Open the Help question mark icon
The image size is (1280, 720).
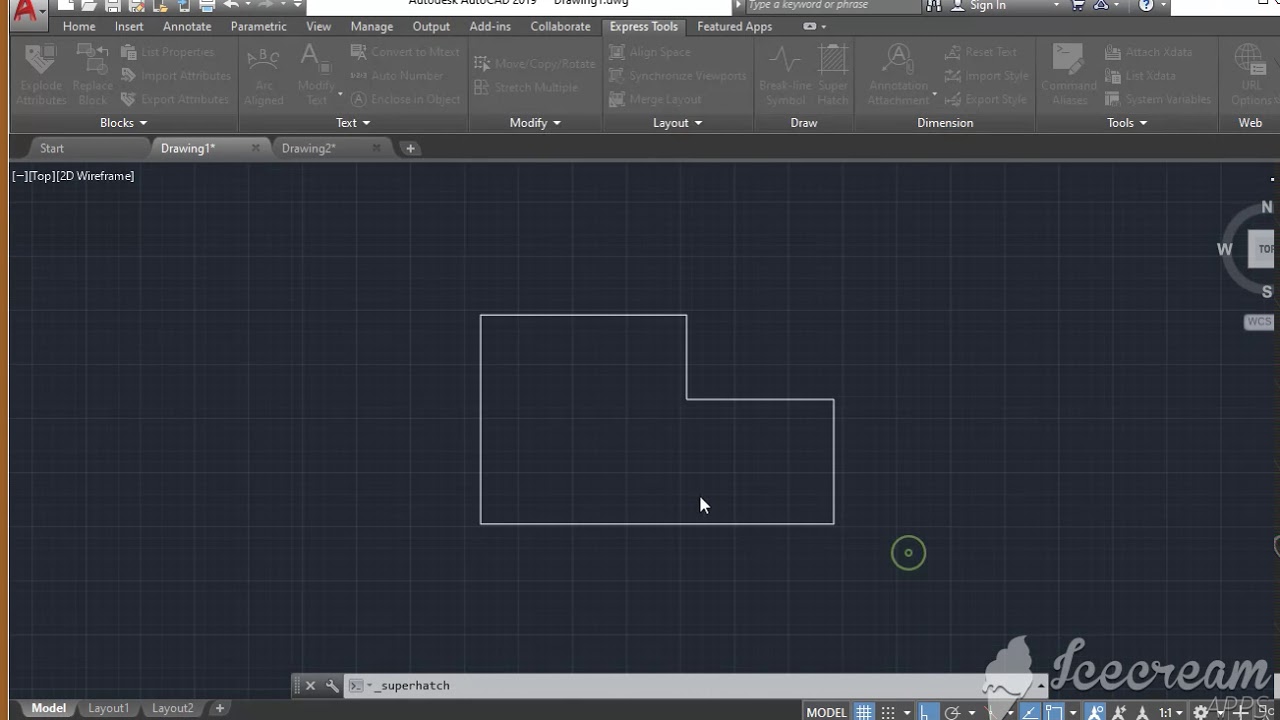tap(1146, 5)
